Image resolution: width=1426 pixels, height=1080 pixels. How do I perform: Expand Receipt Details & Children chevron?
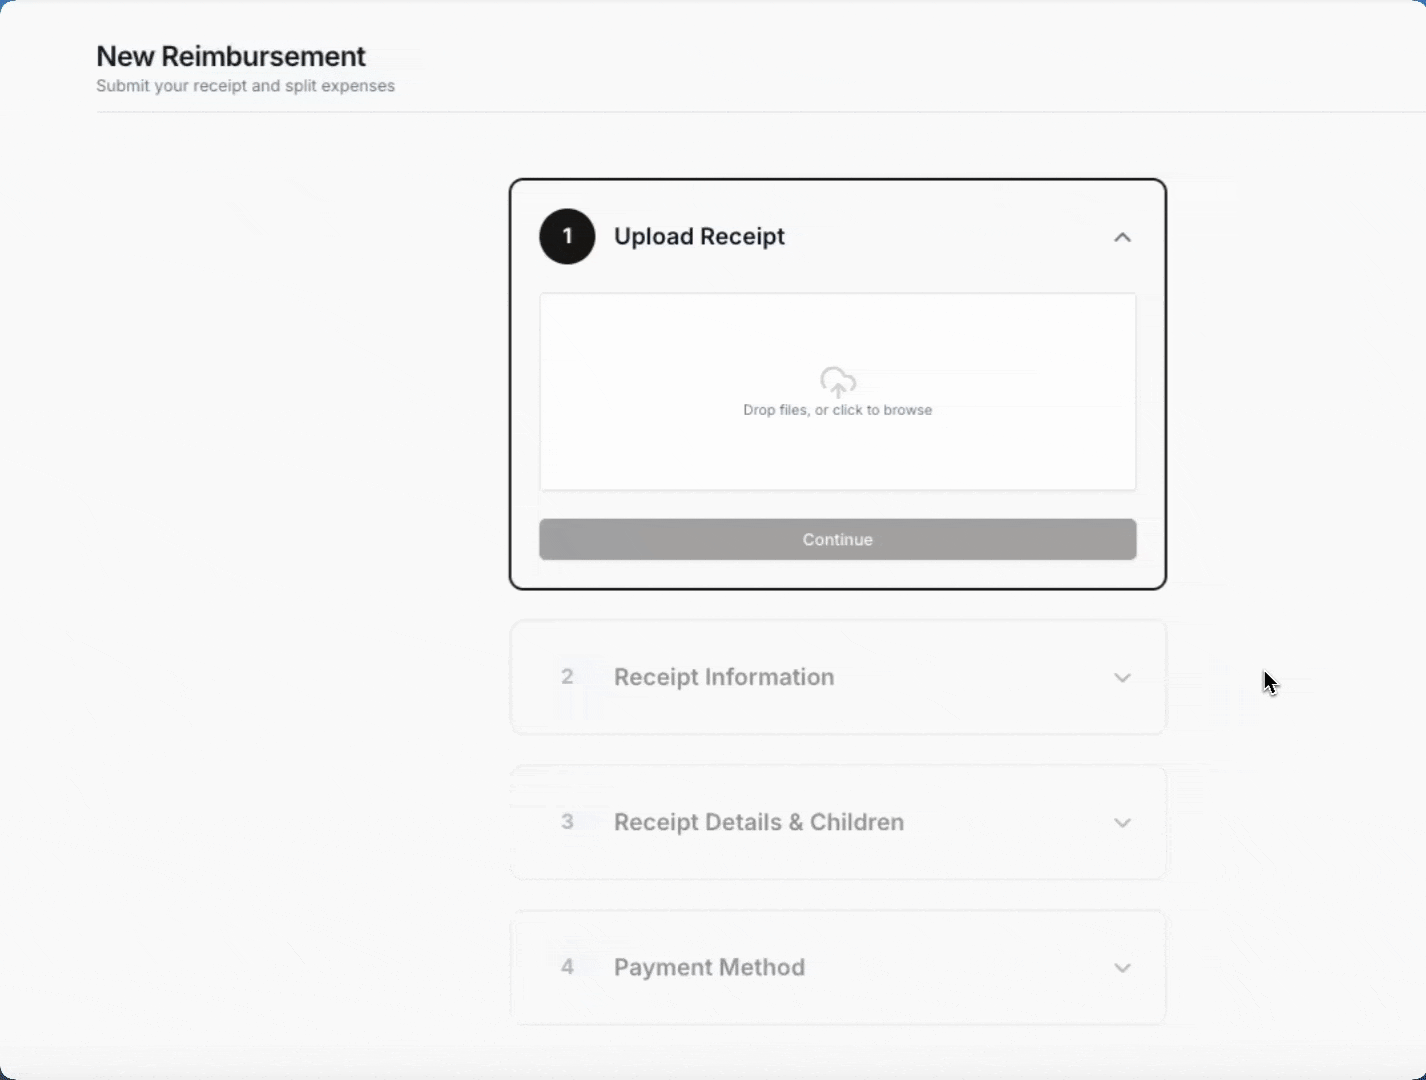pyautogui.click(x=1122, y=823)
